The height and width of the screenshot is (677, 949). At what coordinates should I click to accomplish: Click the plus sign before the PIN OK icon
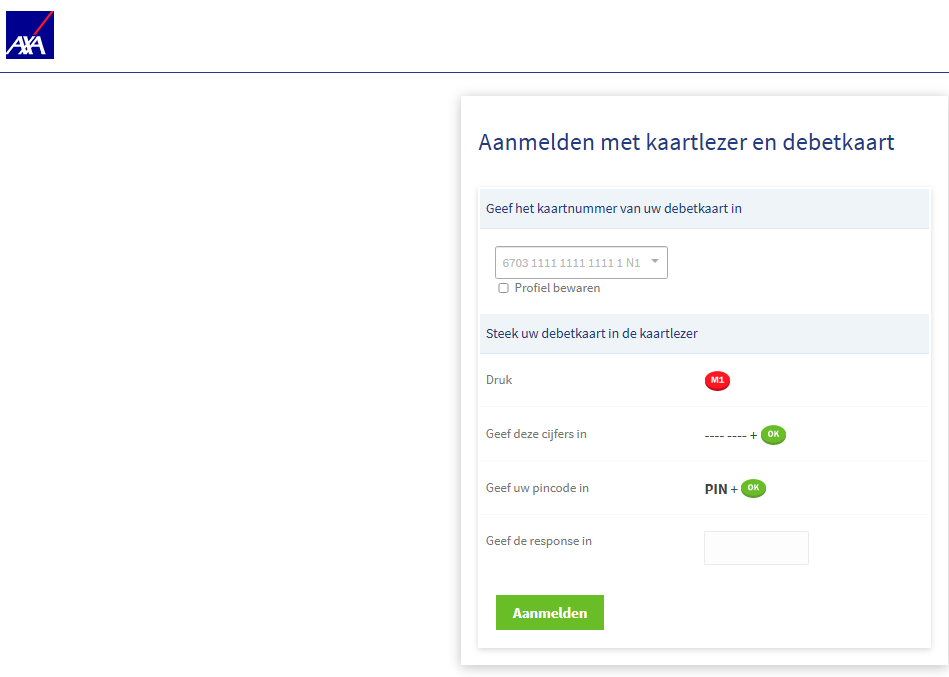tap(734, 490)
